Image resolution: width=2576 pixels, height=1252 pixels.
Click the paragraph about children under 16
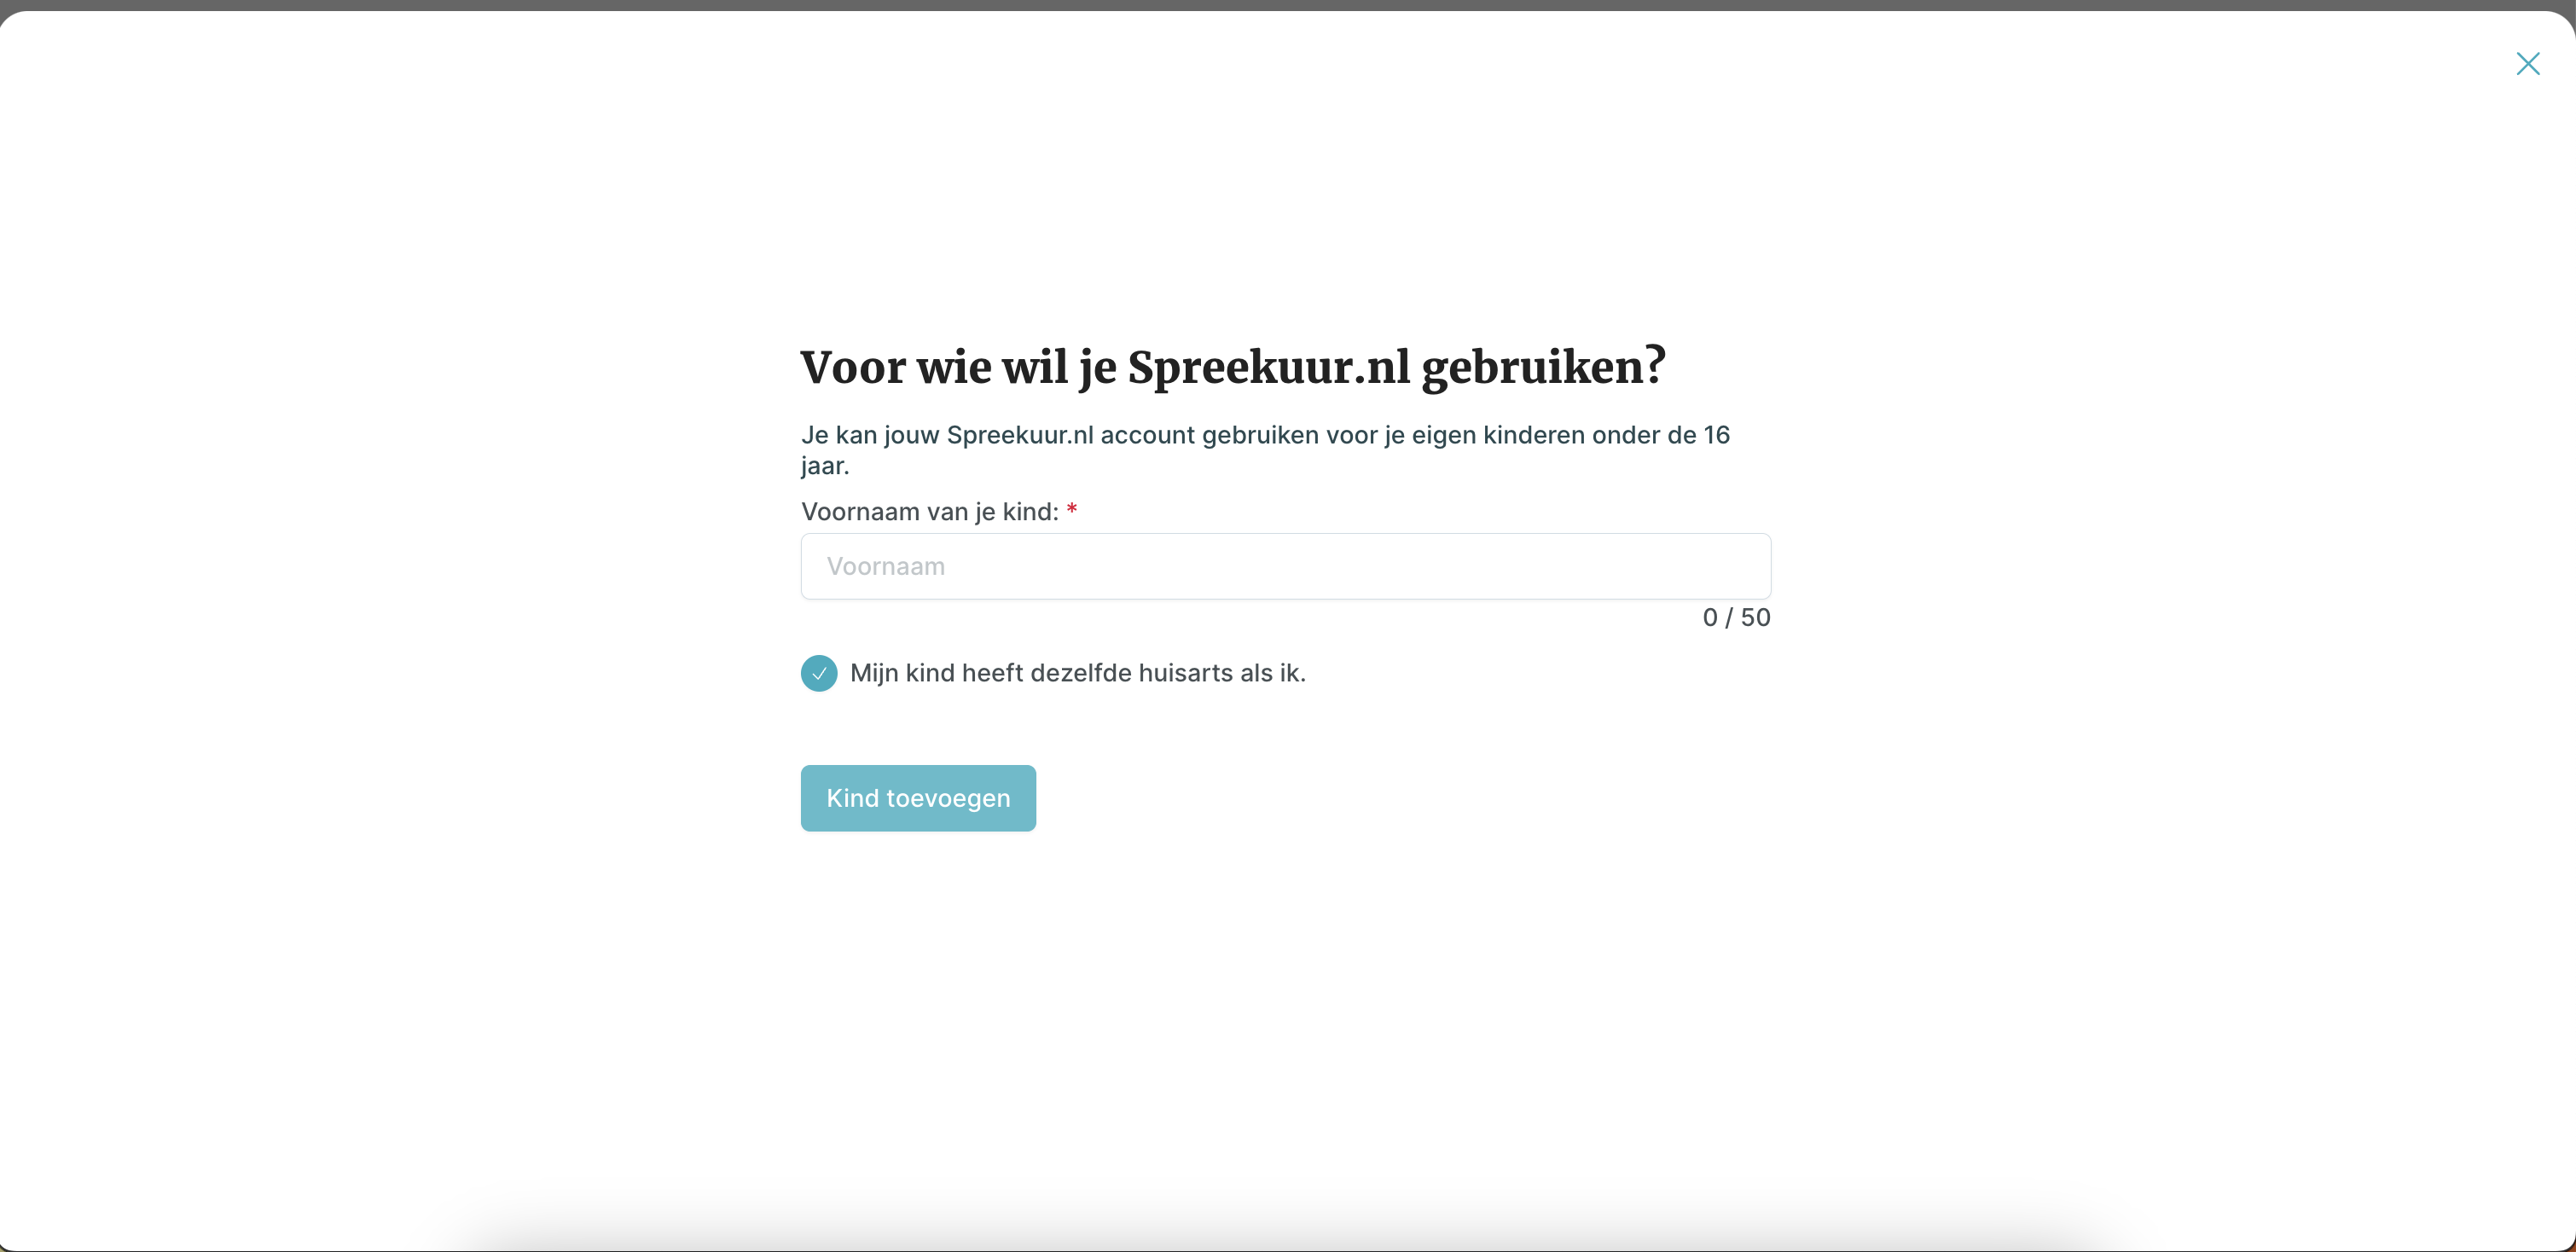(1265, 450)
